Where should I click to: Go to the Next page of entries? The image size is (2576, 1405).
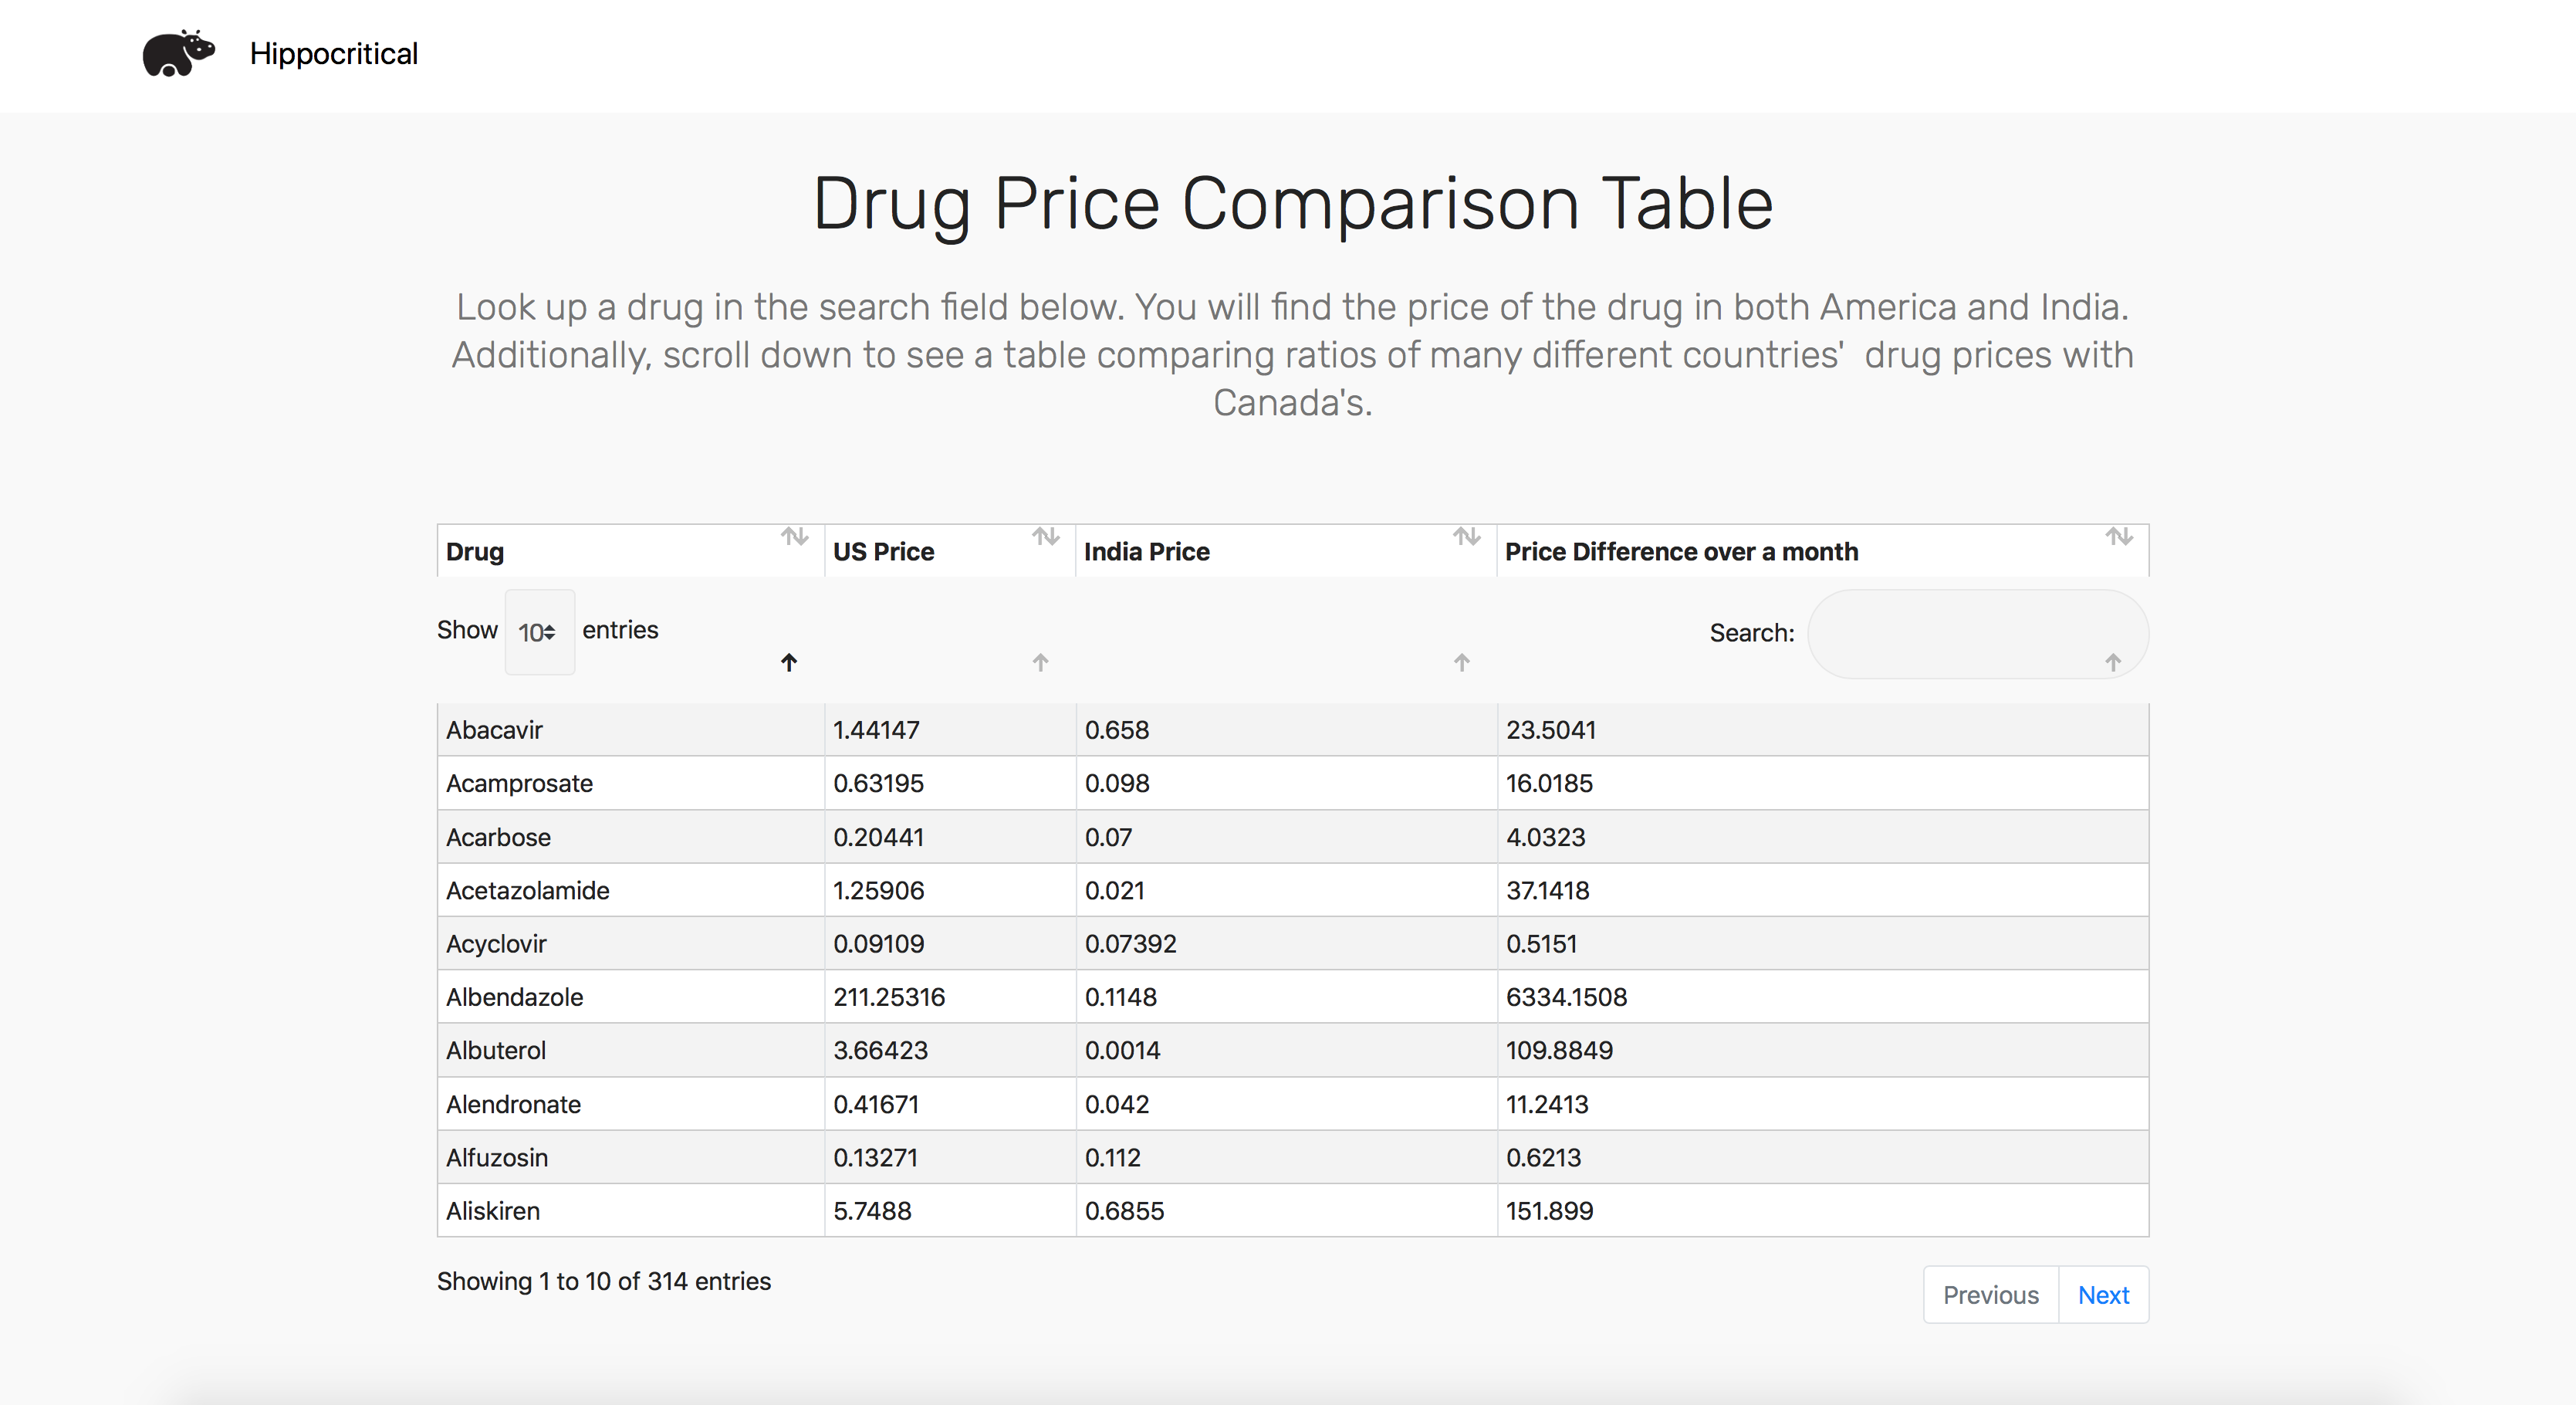pos(2103,1295)
